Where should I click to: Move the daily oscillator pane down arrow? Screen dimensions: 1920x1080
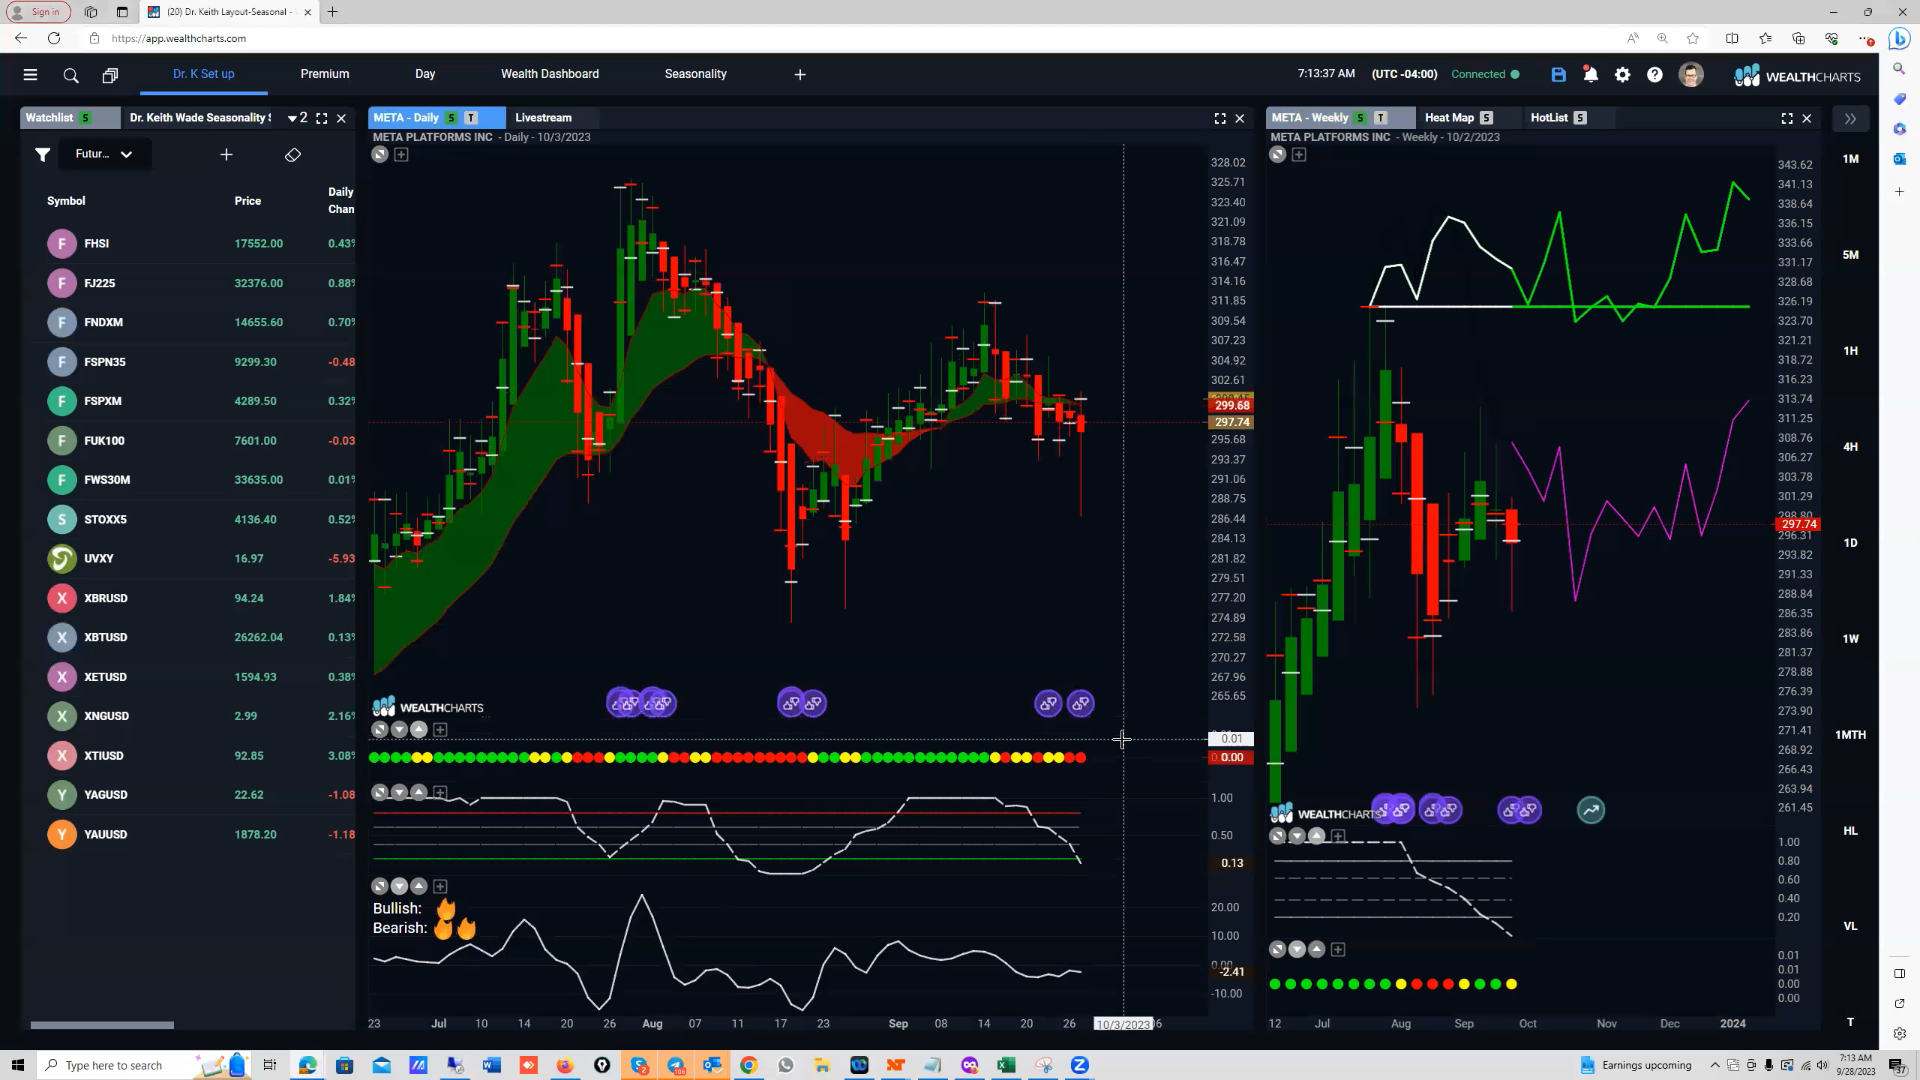pyautogui.click(x=399, y=792)
